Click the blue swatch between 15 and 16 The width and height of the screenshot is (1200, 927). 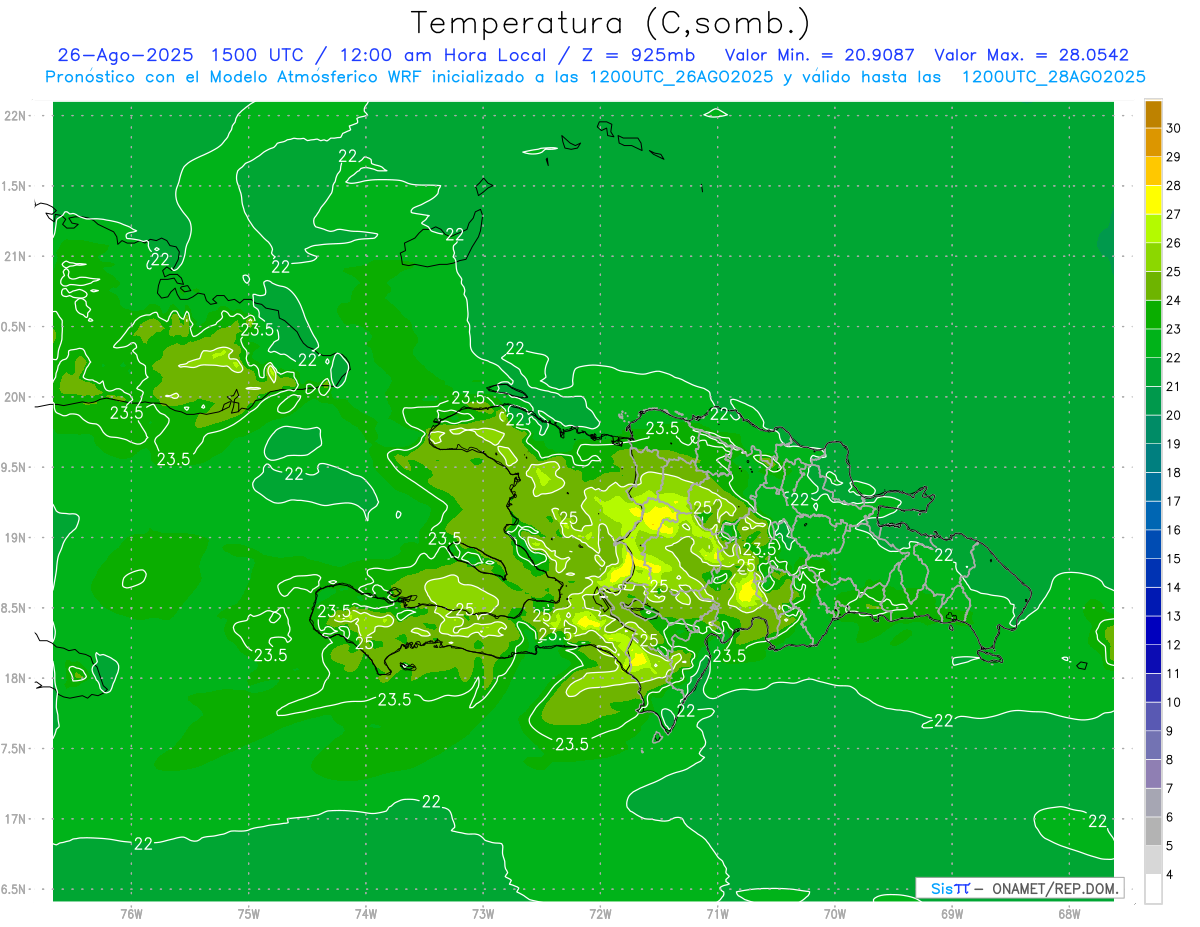(x=1153, y=544)
